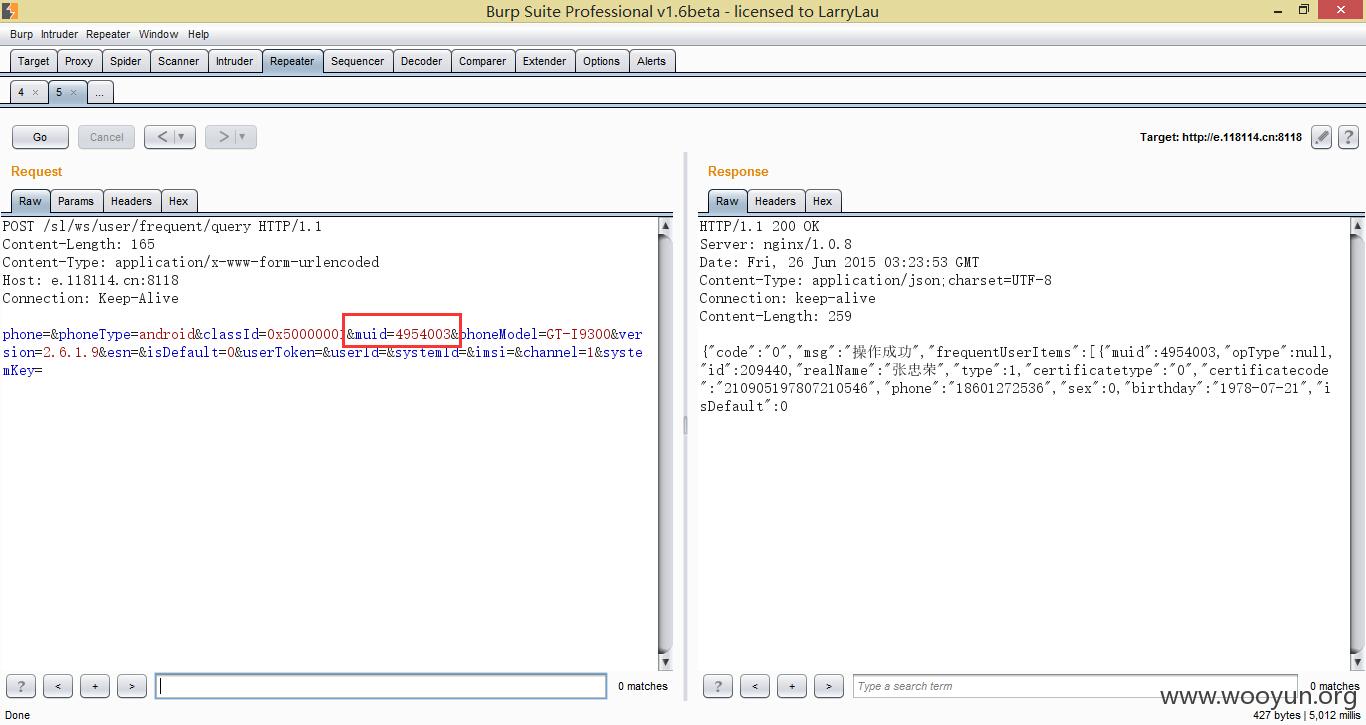Send the request with Go button
Screen dimensions: 1366x725
(x=40, y=137)
